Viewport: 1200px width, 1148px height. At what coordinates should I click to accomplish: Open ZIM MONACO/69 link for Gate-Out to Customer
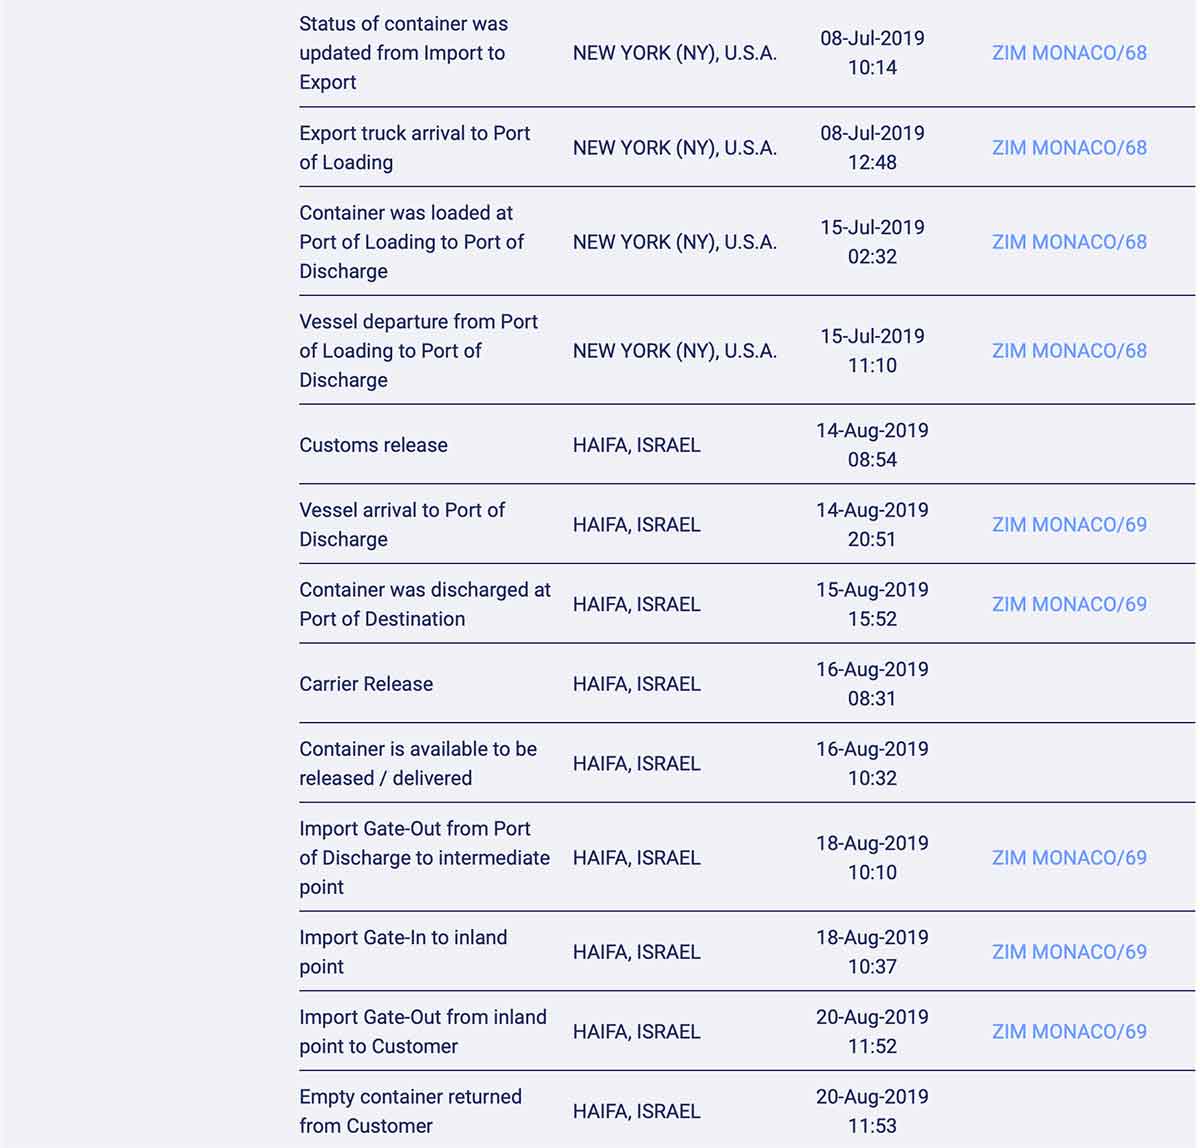(x=1068, y=1032)
